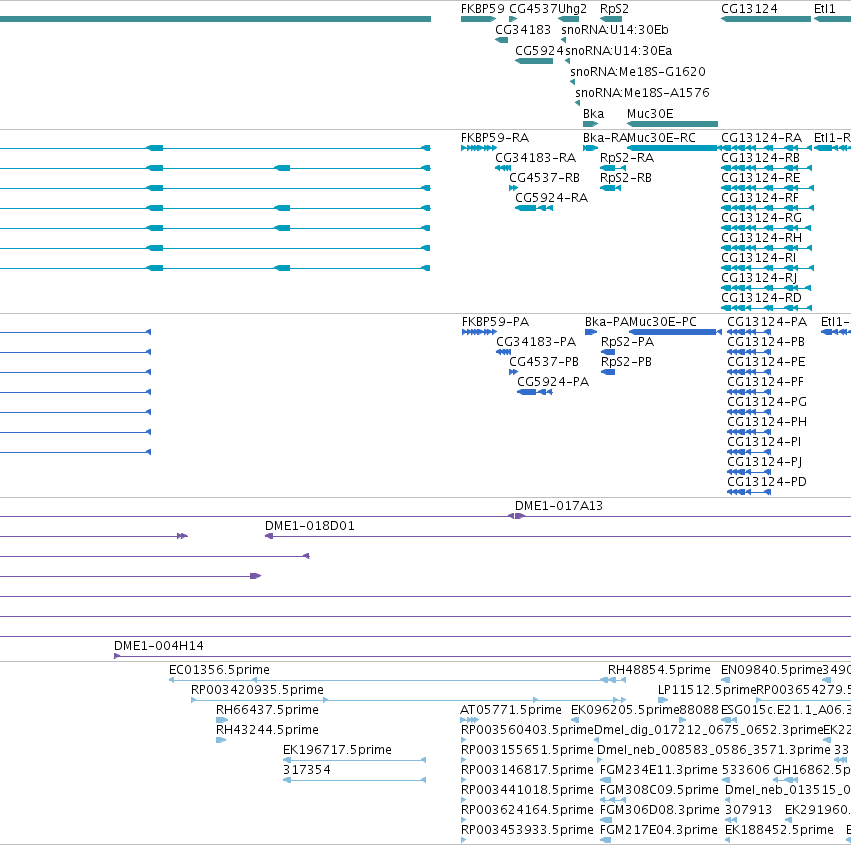Select the 307913 EST label
Viewport: 851px width, 845px height.
point(748,810)
